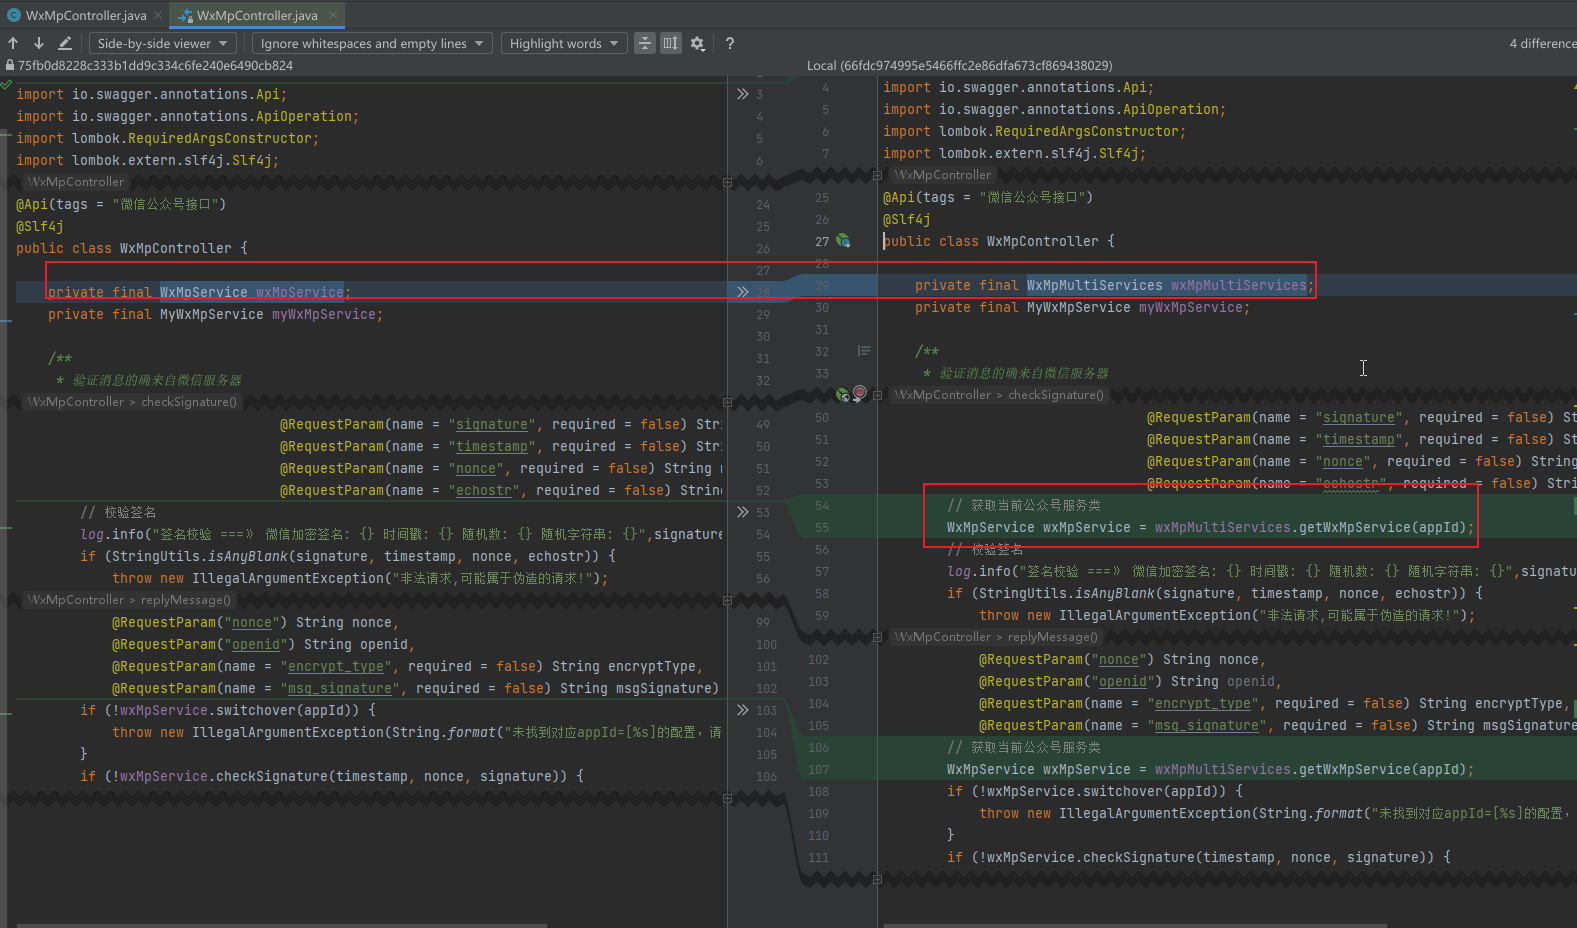Switch to the first WxMpController.java tab
Screen dimensions: 1577x928
pyautogui.click(x=85, y=15)
